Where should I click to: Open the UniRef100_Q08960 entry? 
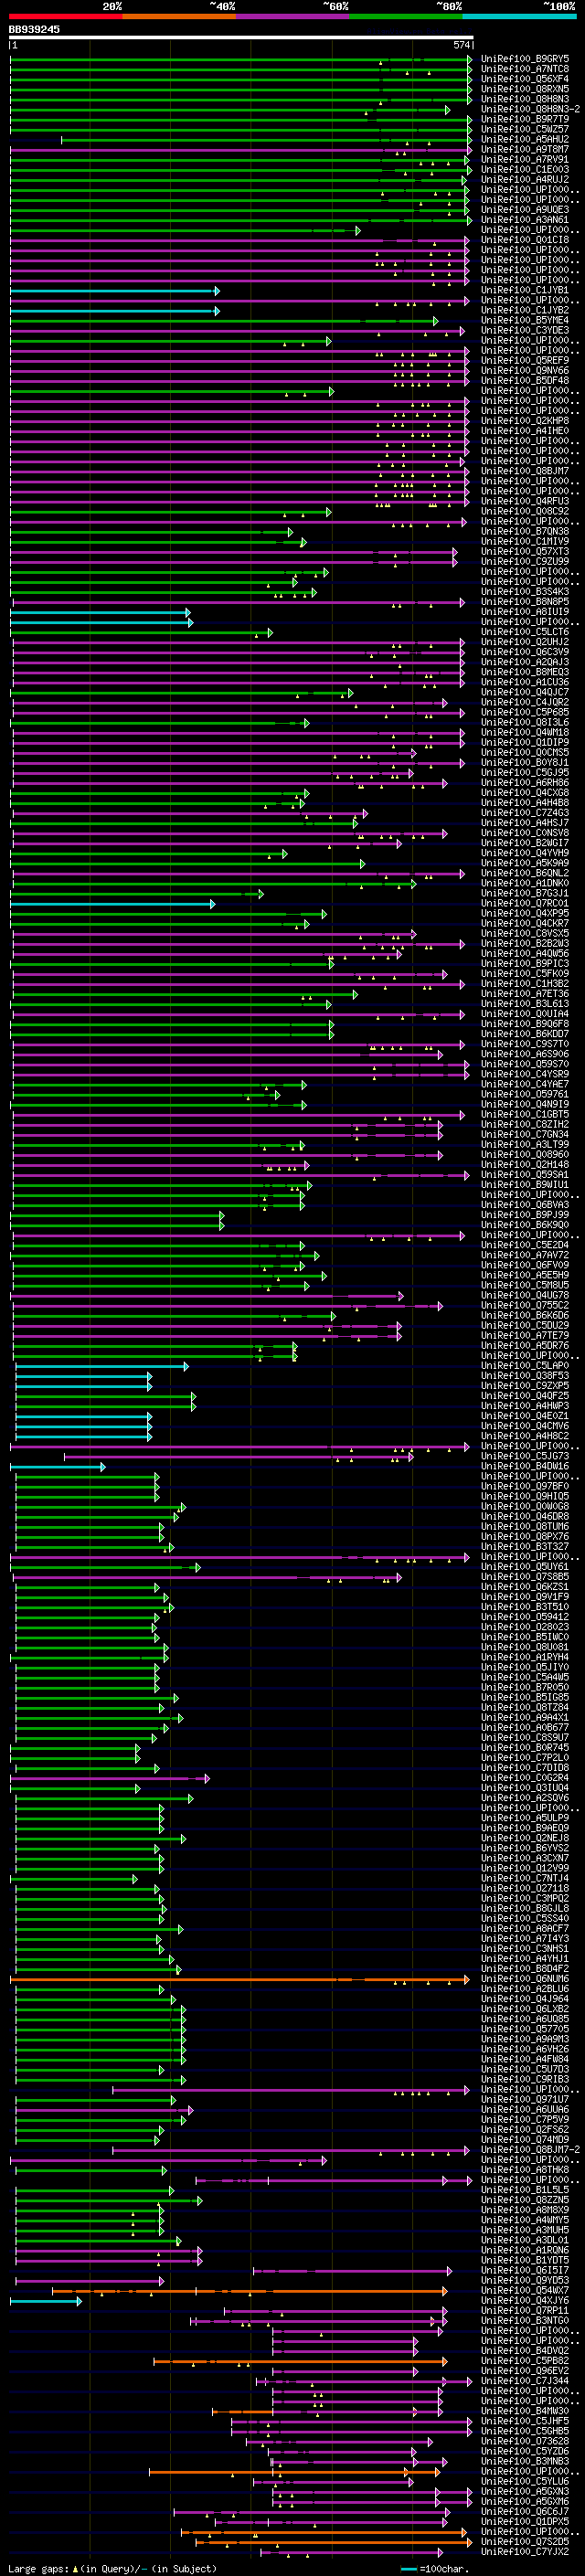coord(525,1155)
